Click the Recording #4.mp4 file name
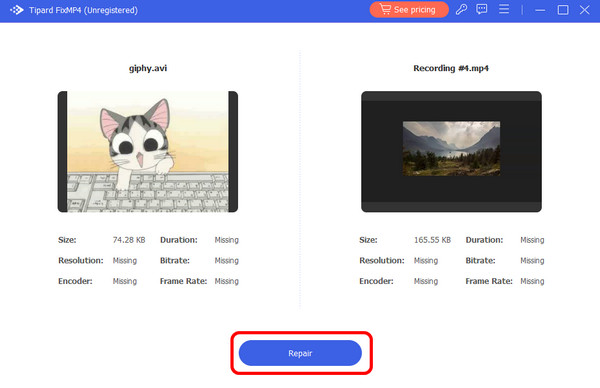 click(x=451, y=68)
